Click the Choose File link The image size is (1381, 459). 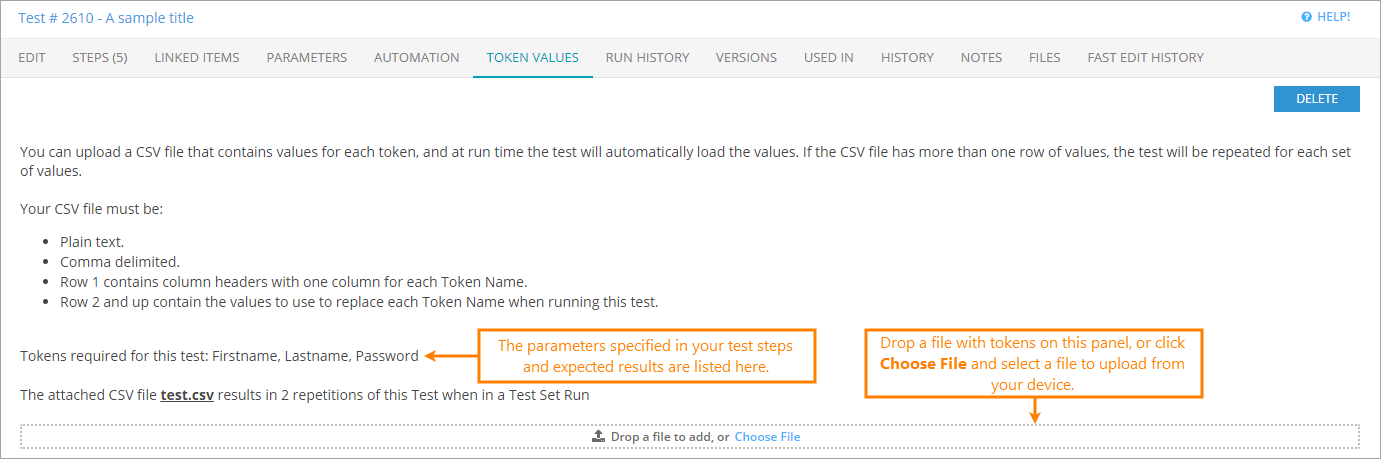click(767, 437)
